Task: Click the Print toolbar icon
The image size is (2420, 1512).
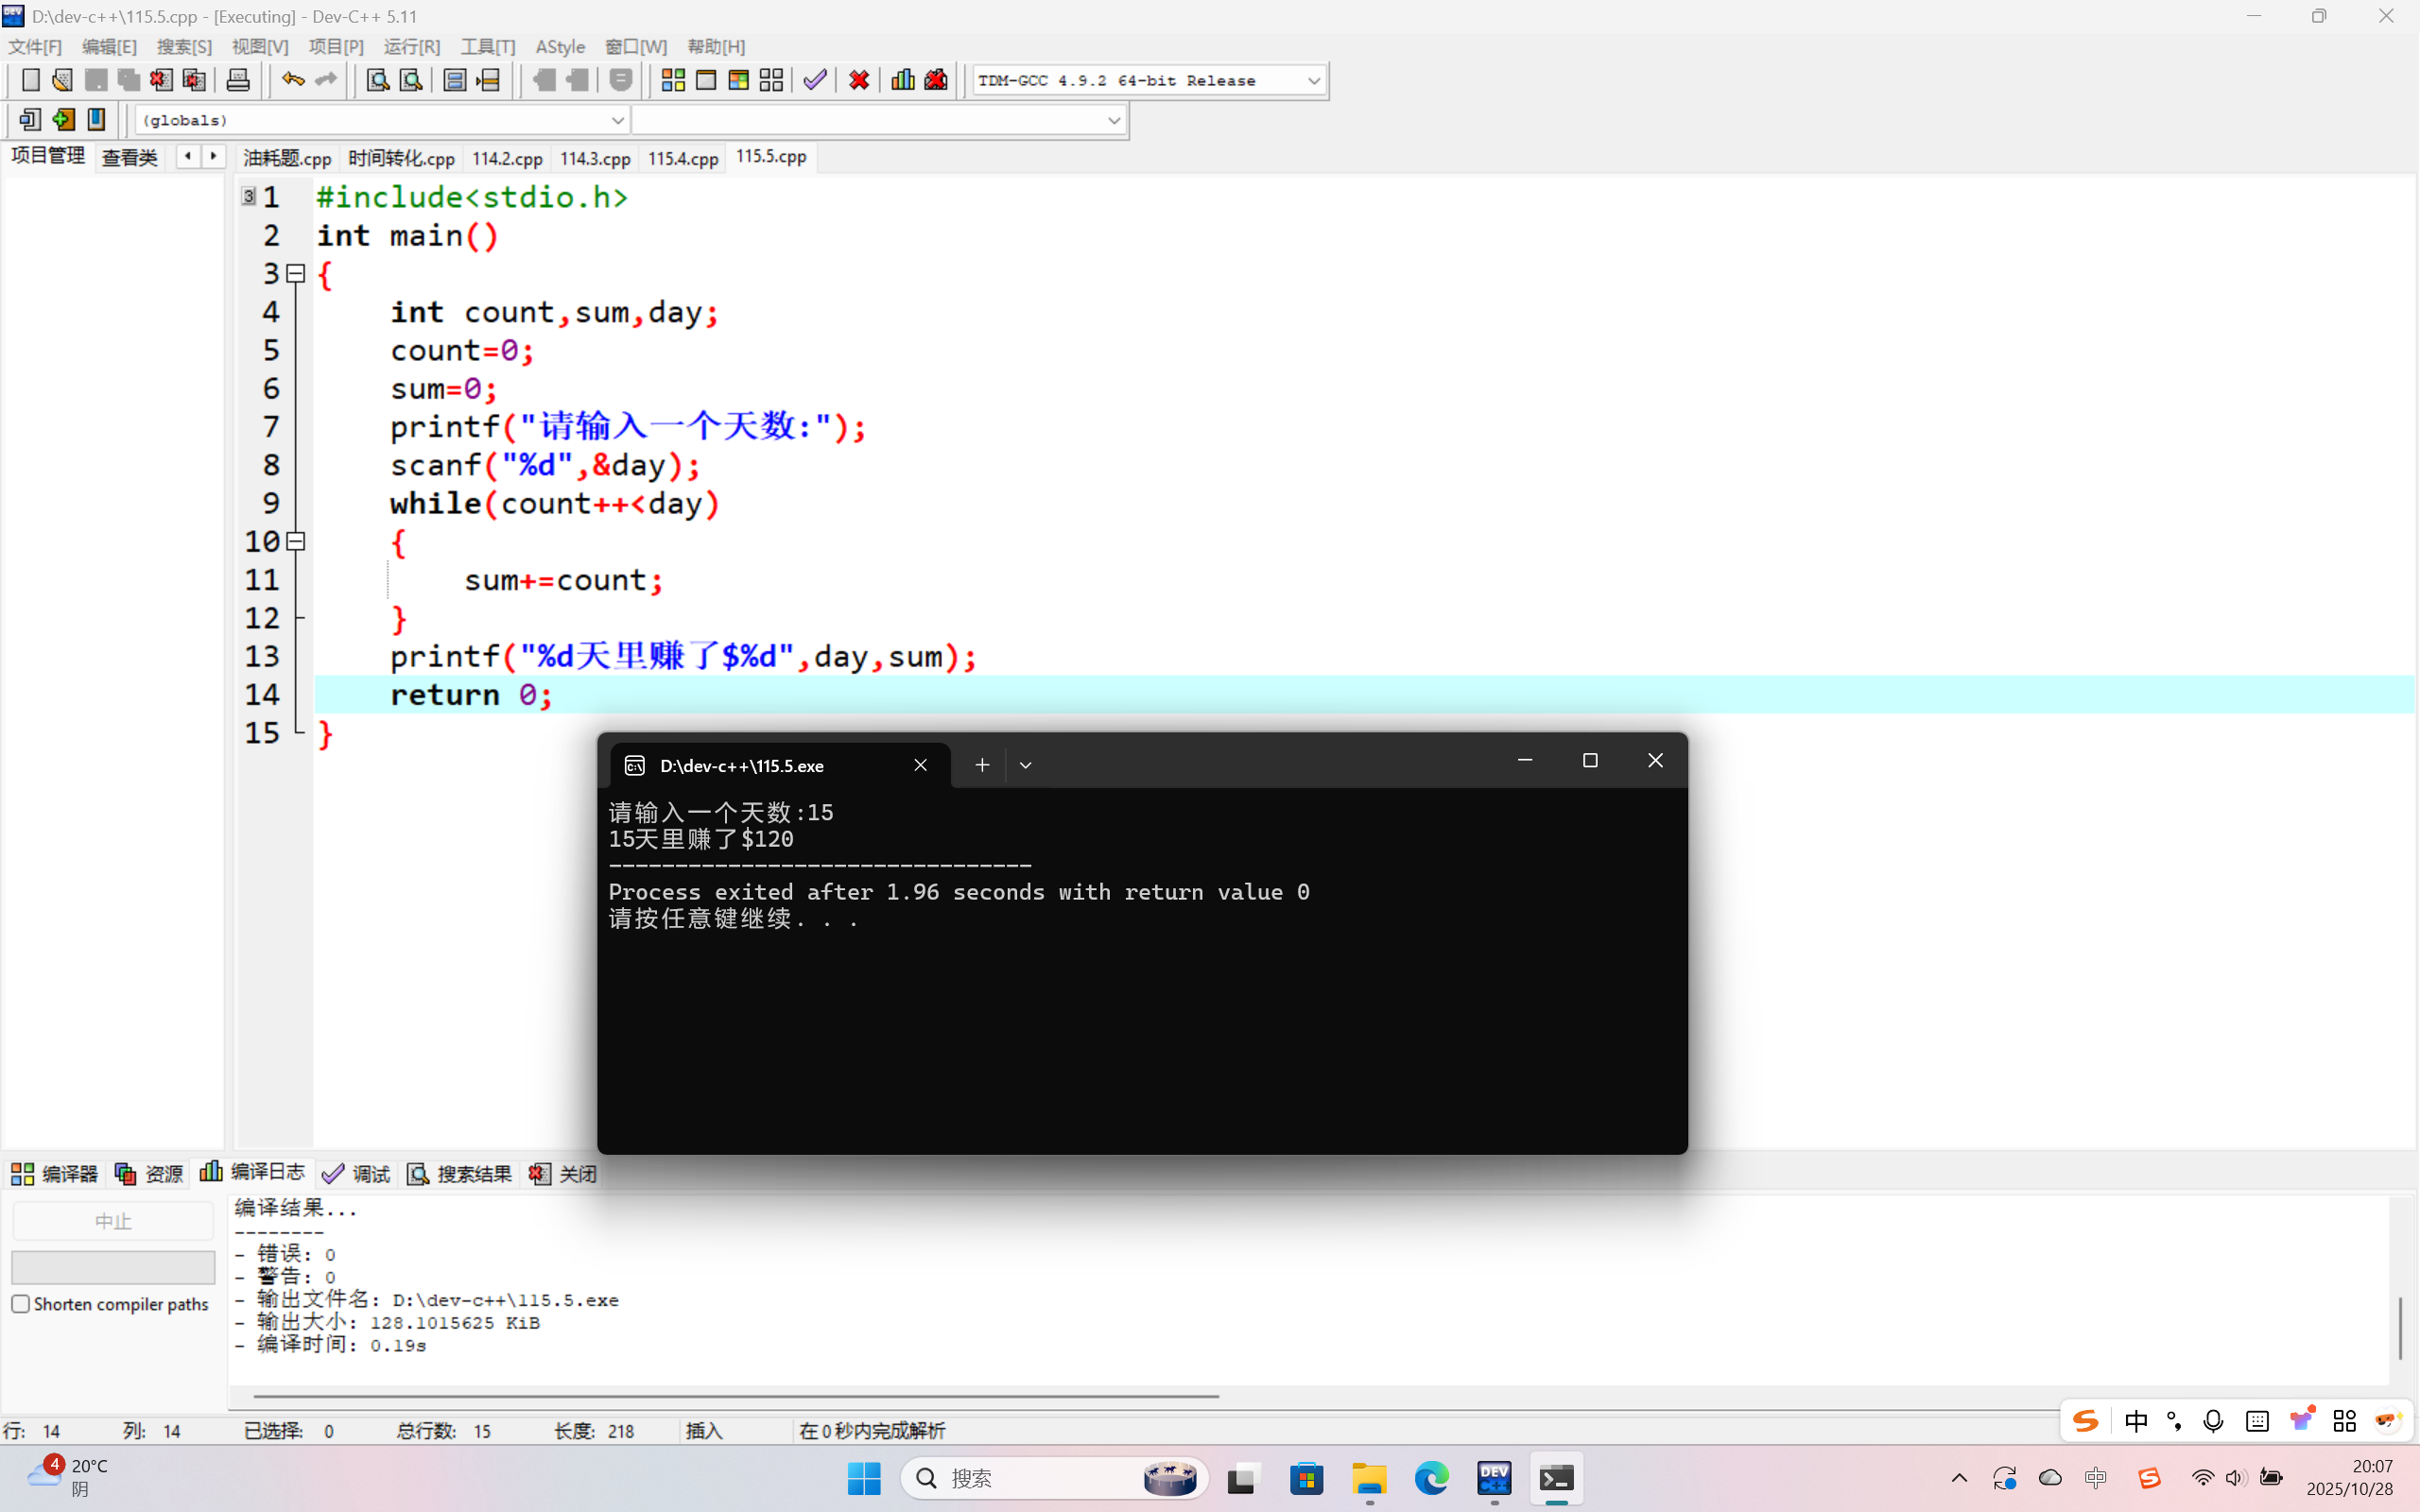Action: click(238, 80)
